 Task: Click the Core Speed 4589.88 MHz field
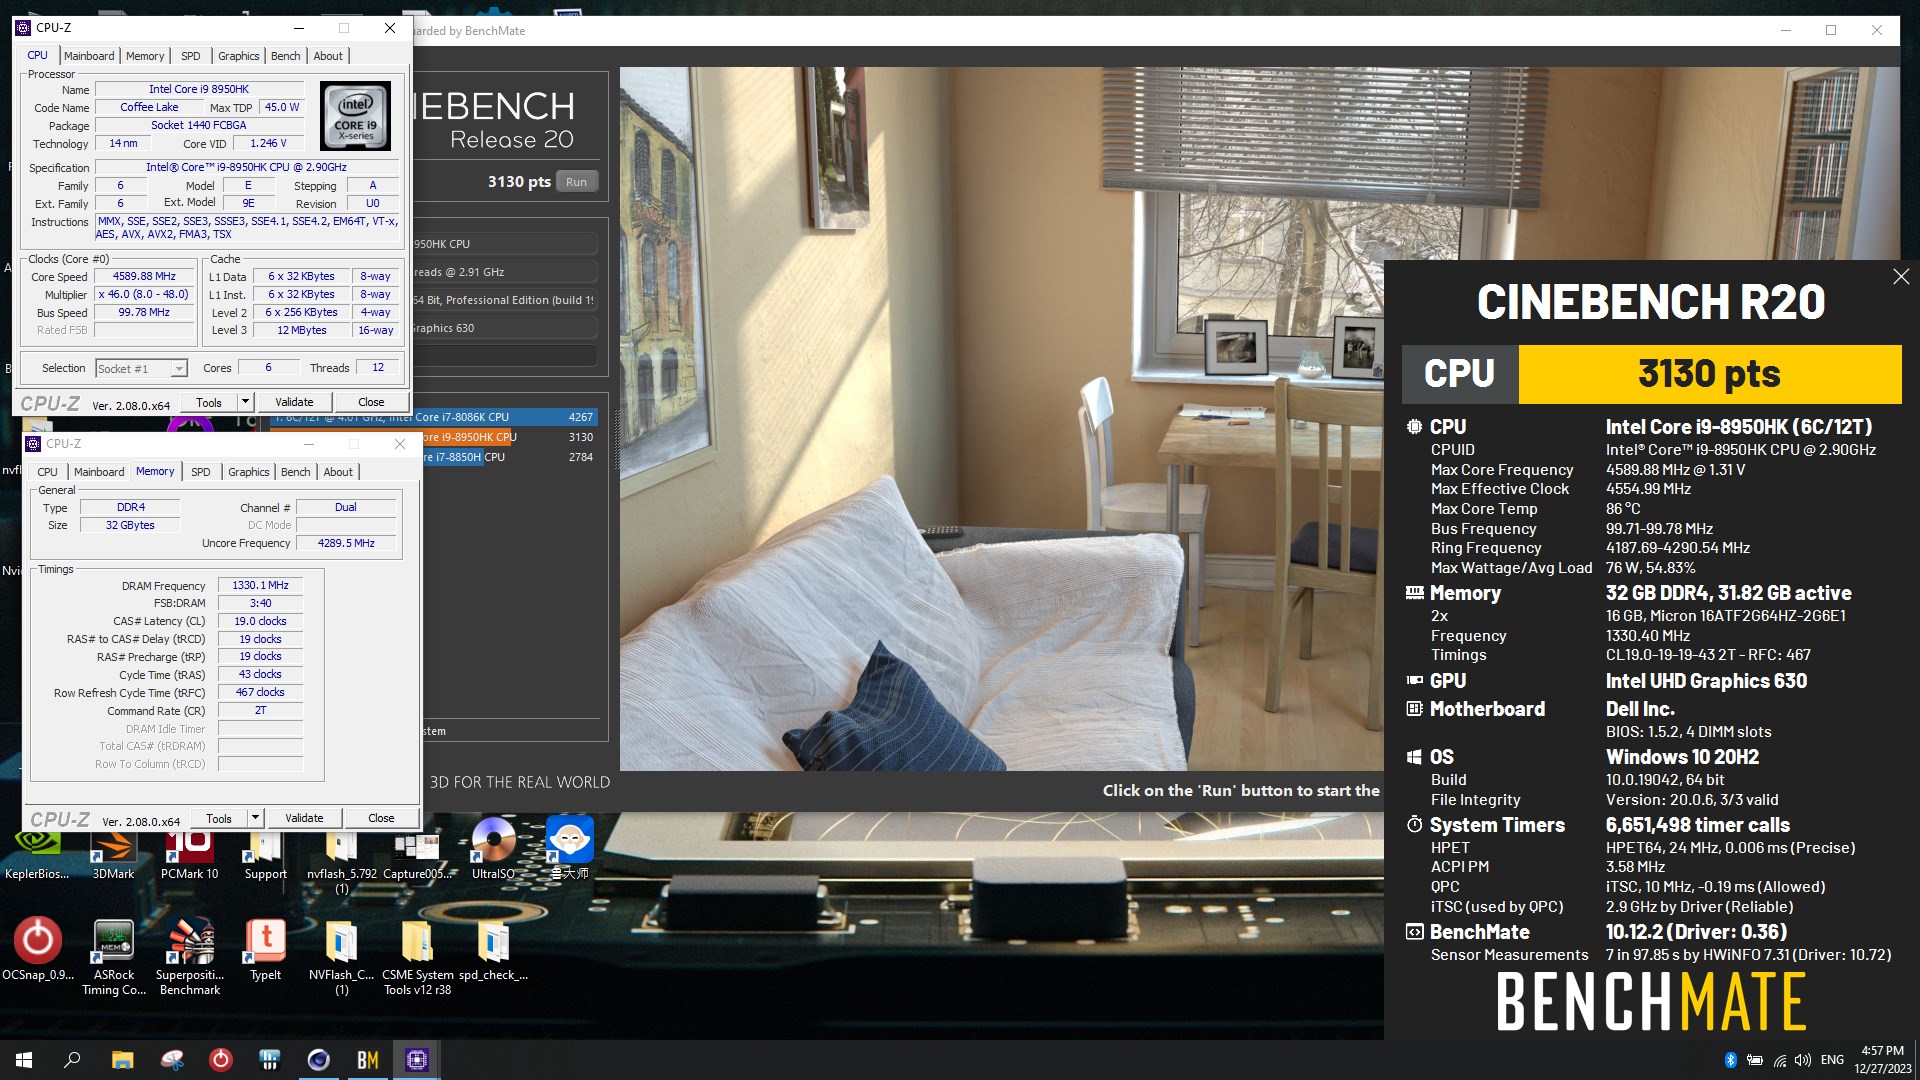pyautogui.click(x=144, y=277)
